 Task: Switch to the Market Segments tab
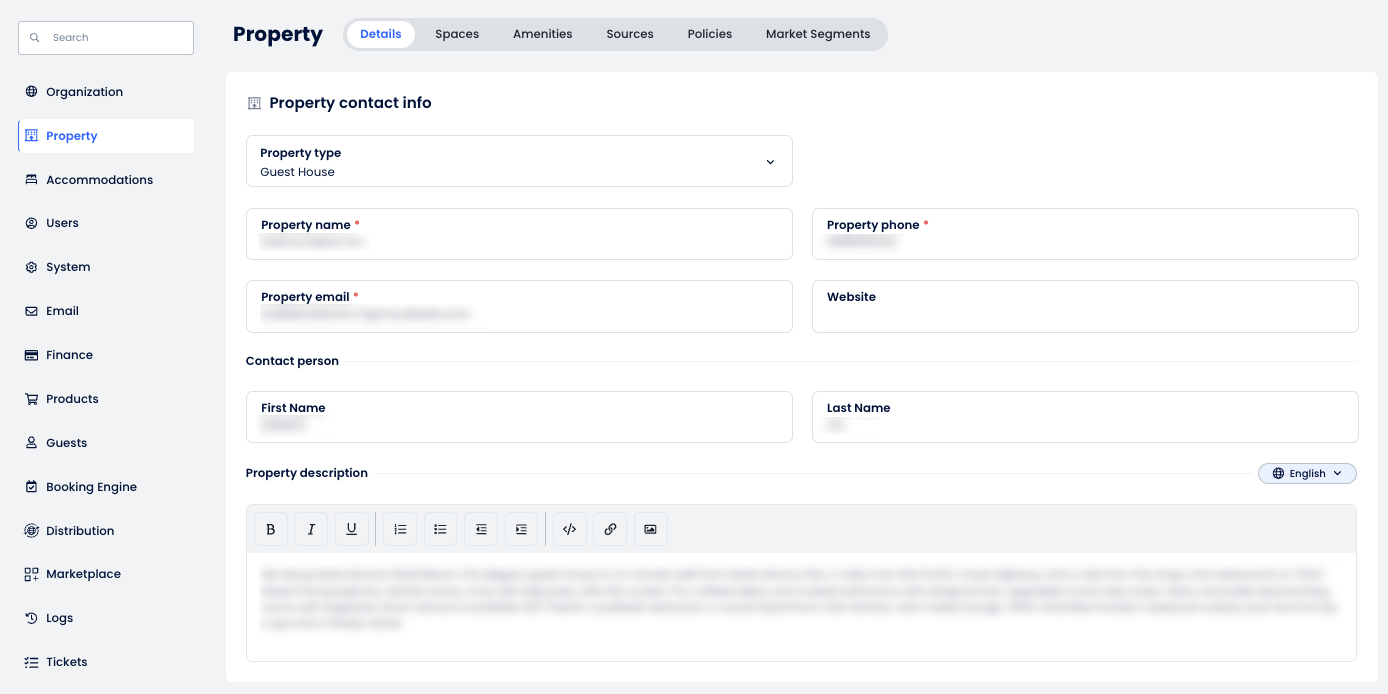pos(818,34)
